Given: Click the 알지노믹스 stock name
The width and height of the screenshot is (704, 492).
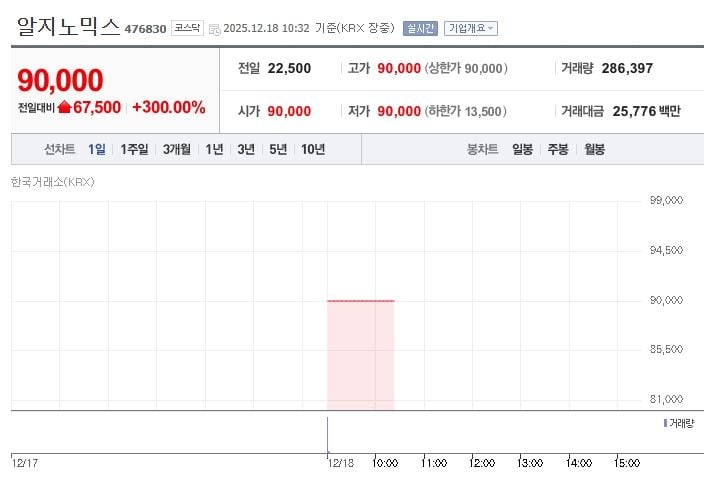Looking at the screenshot, I should 68,26.
